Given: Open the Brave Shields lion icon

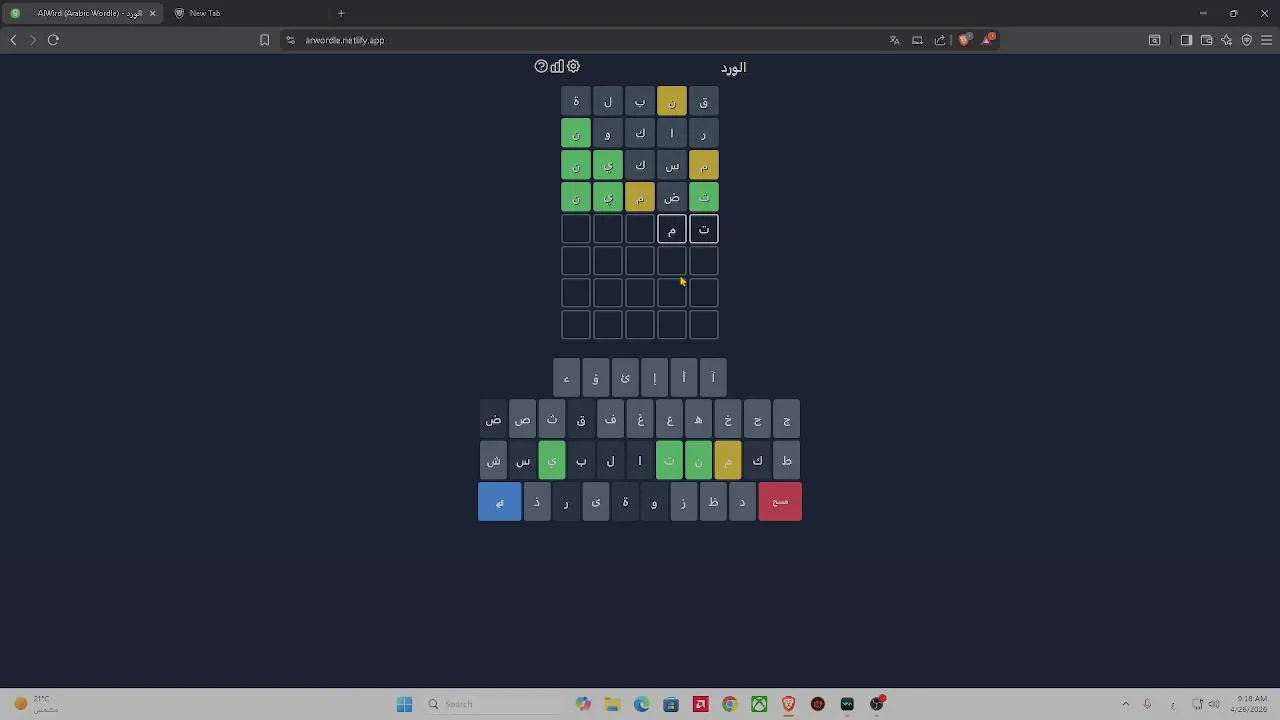Looking at the screenshot, I should pyautogui.click(x=964, y=40).
